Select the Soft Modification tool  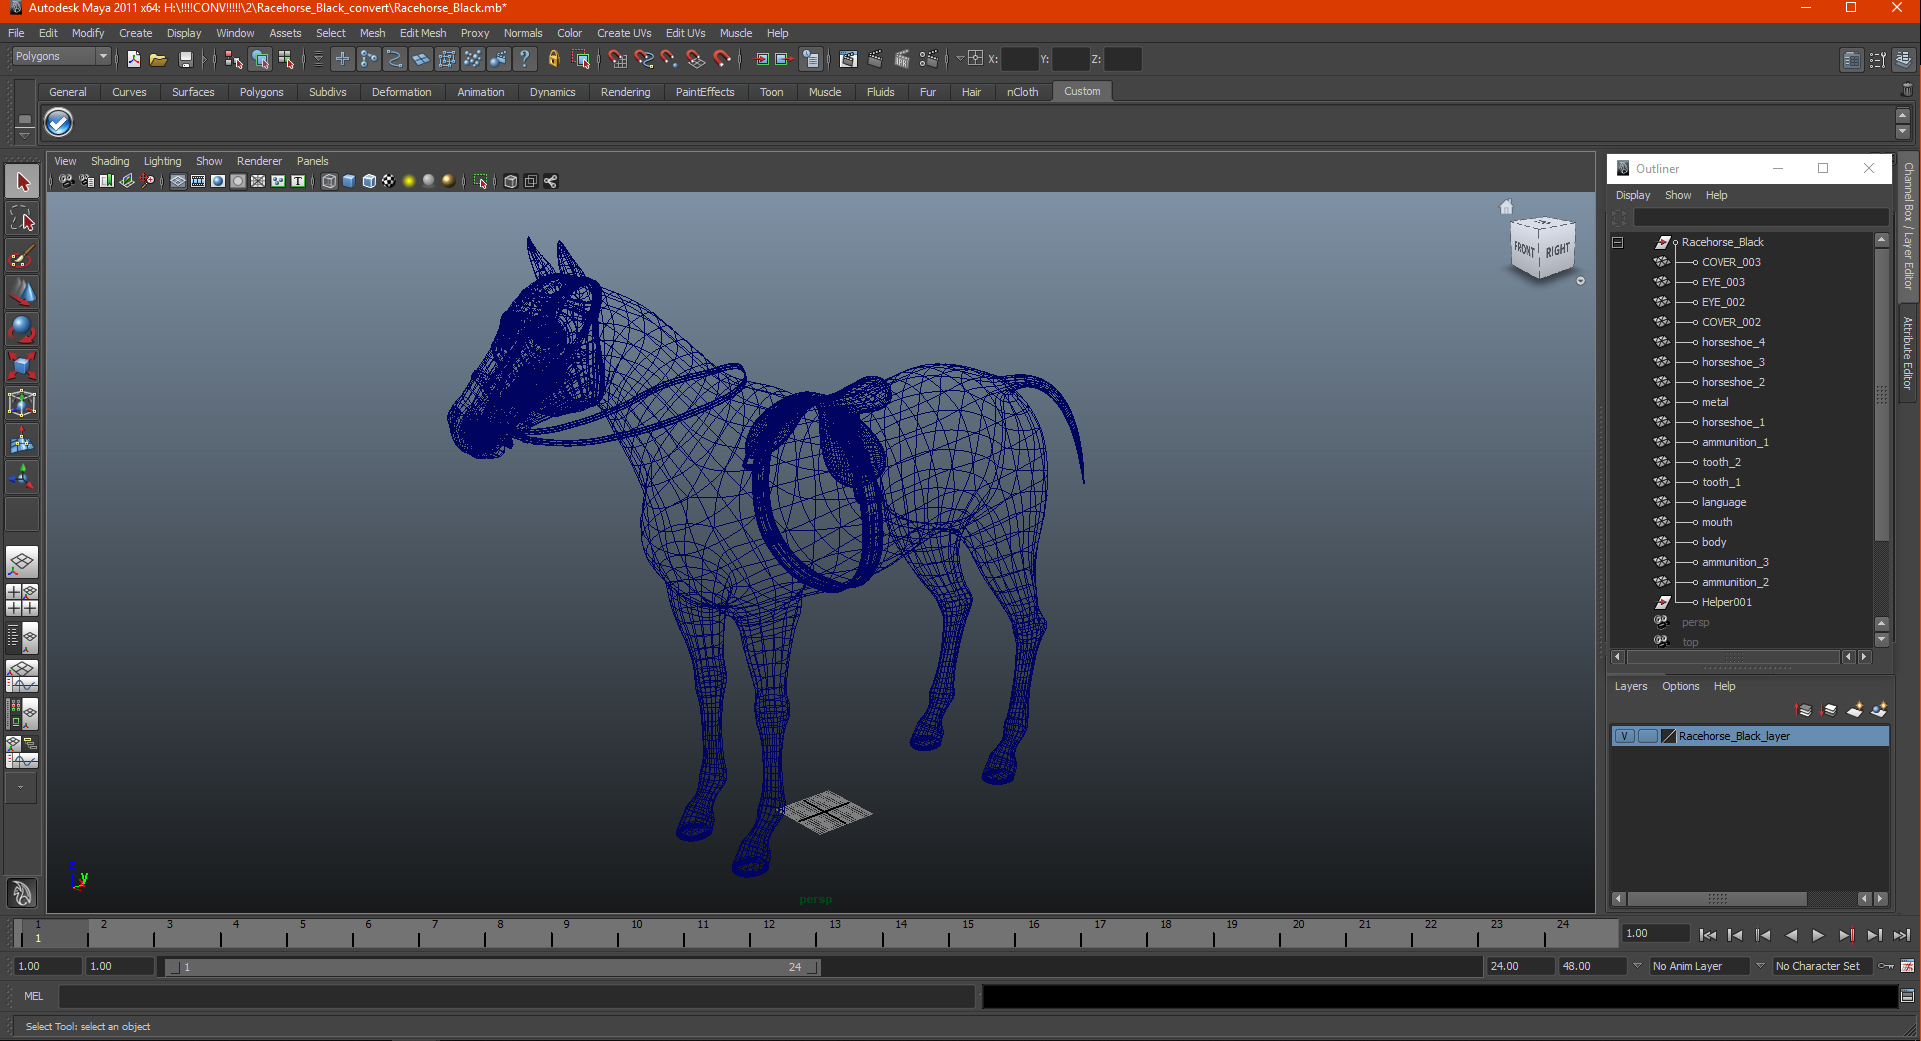click(x=22, y=440)
